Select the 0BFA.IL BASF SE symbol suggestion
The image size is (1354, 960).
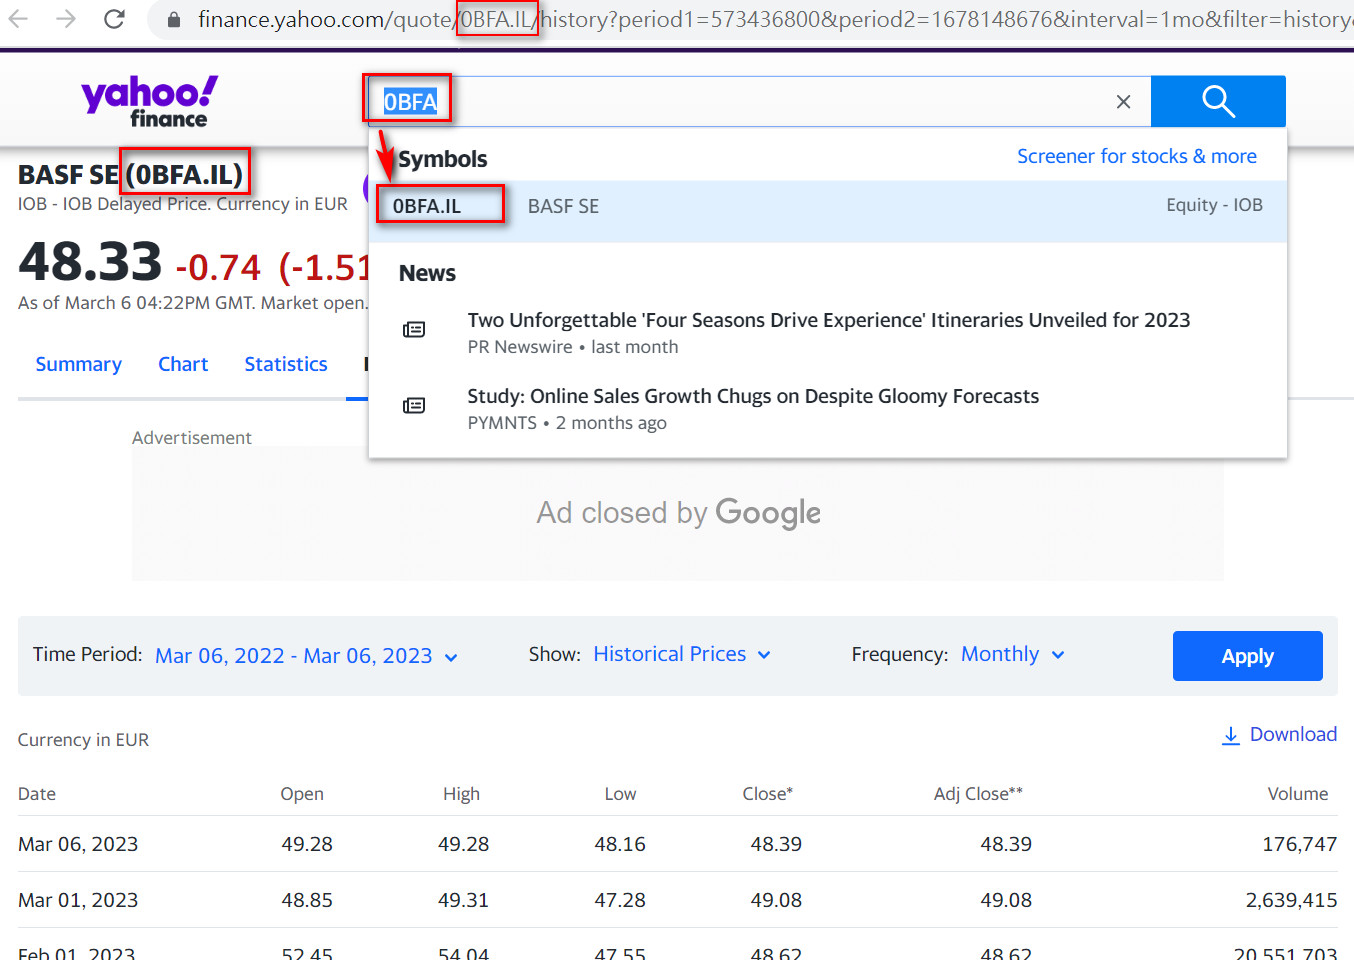click(827, 211)
